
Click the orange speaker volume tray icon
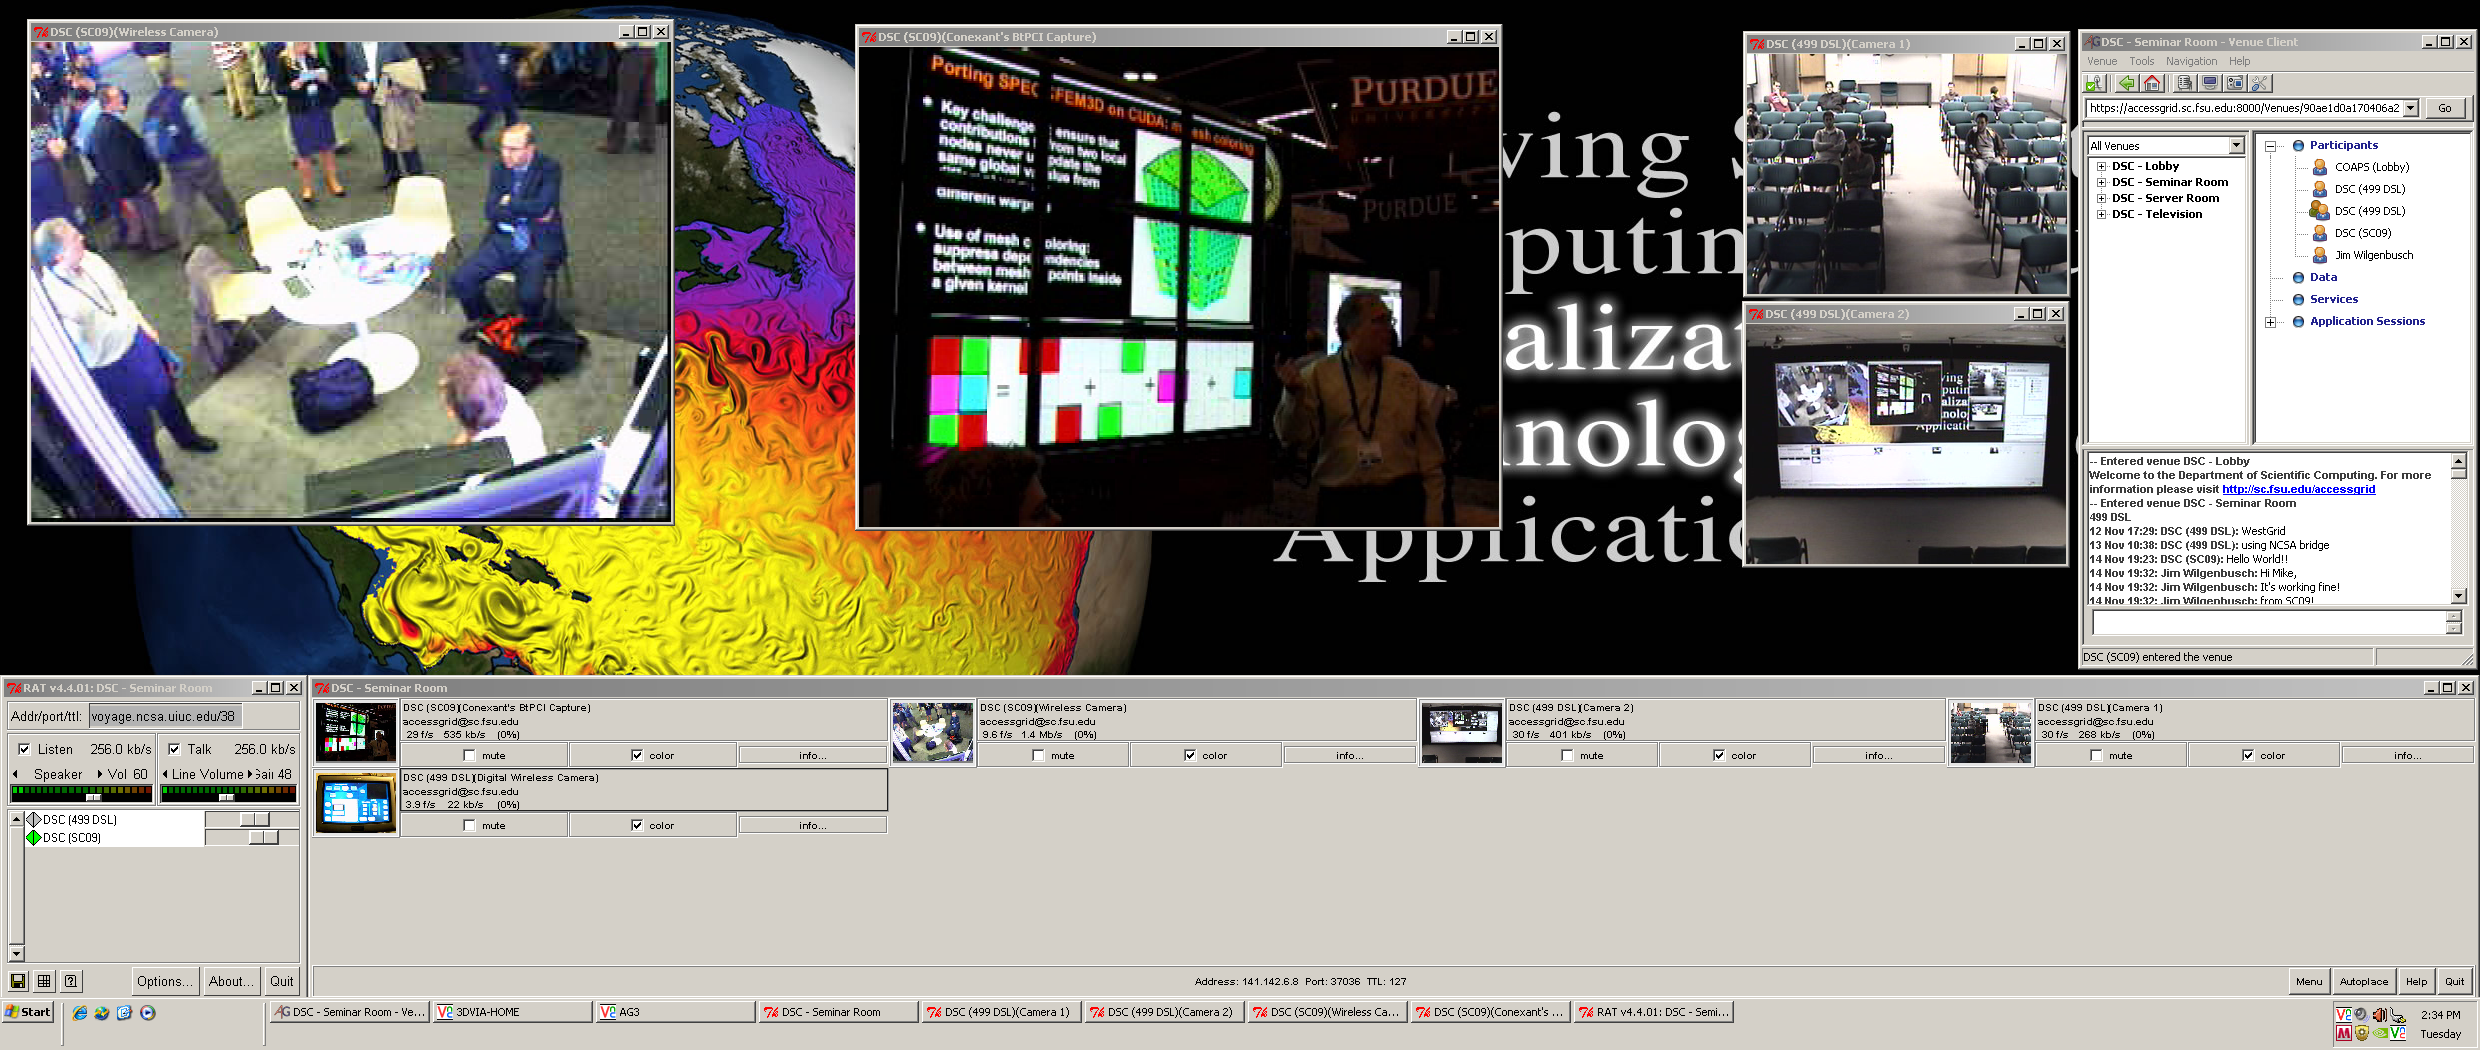(2380, 1015)
